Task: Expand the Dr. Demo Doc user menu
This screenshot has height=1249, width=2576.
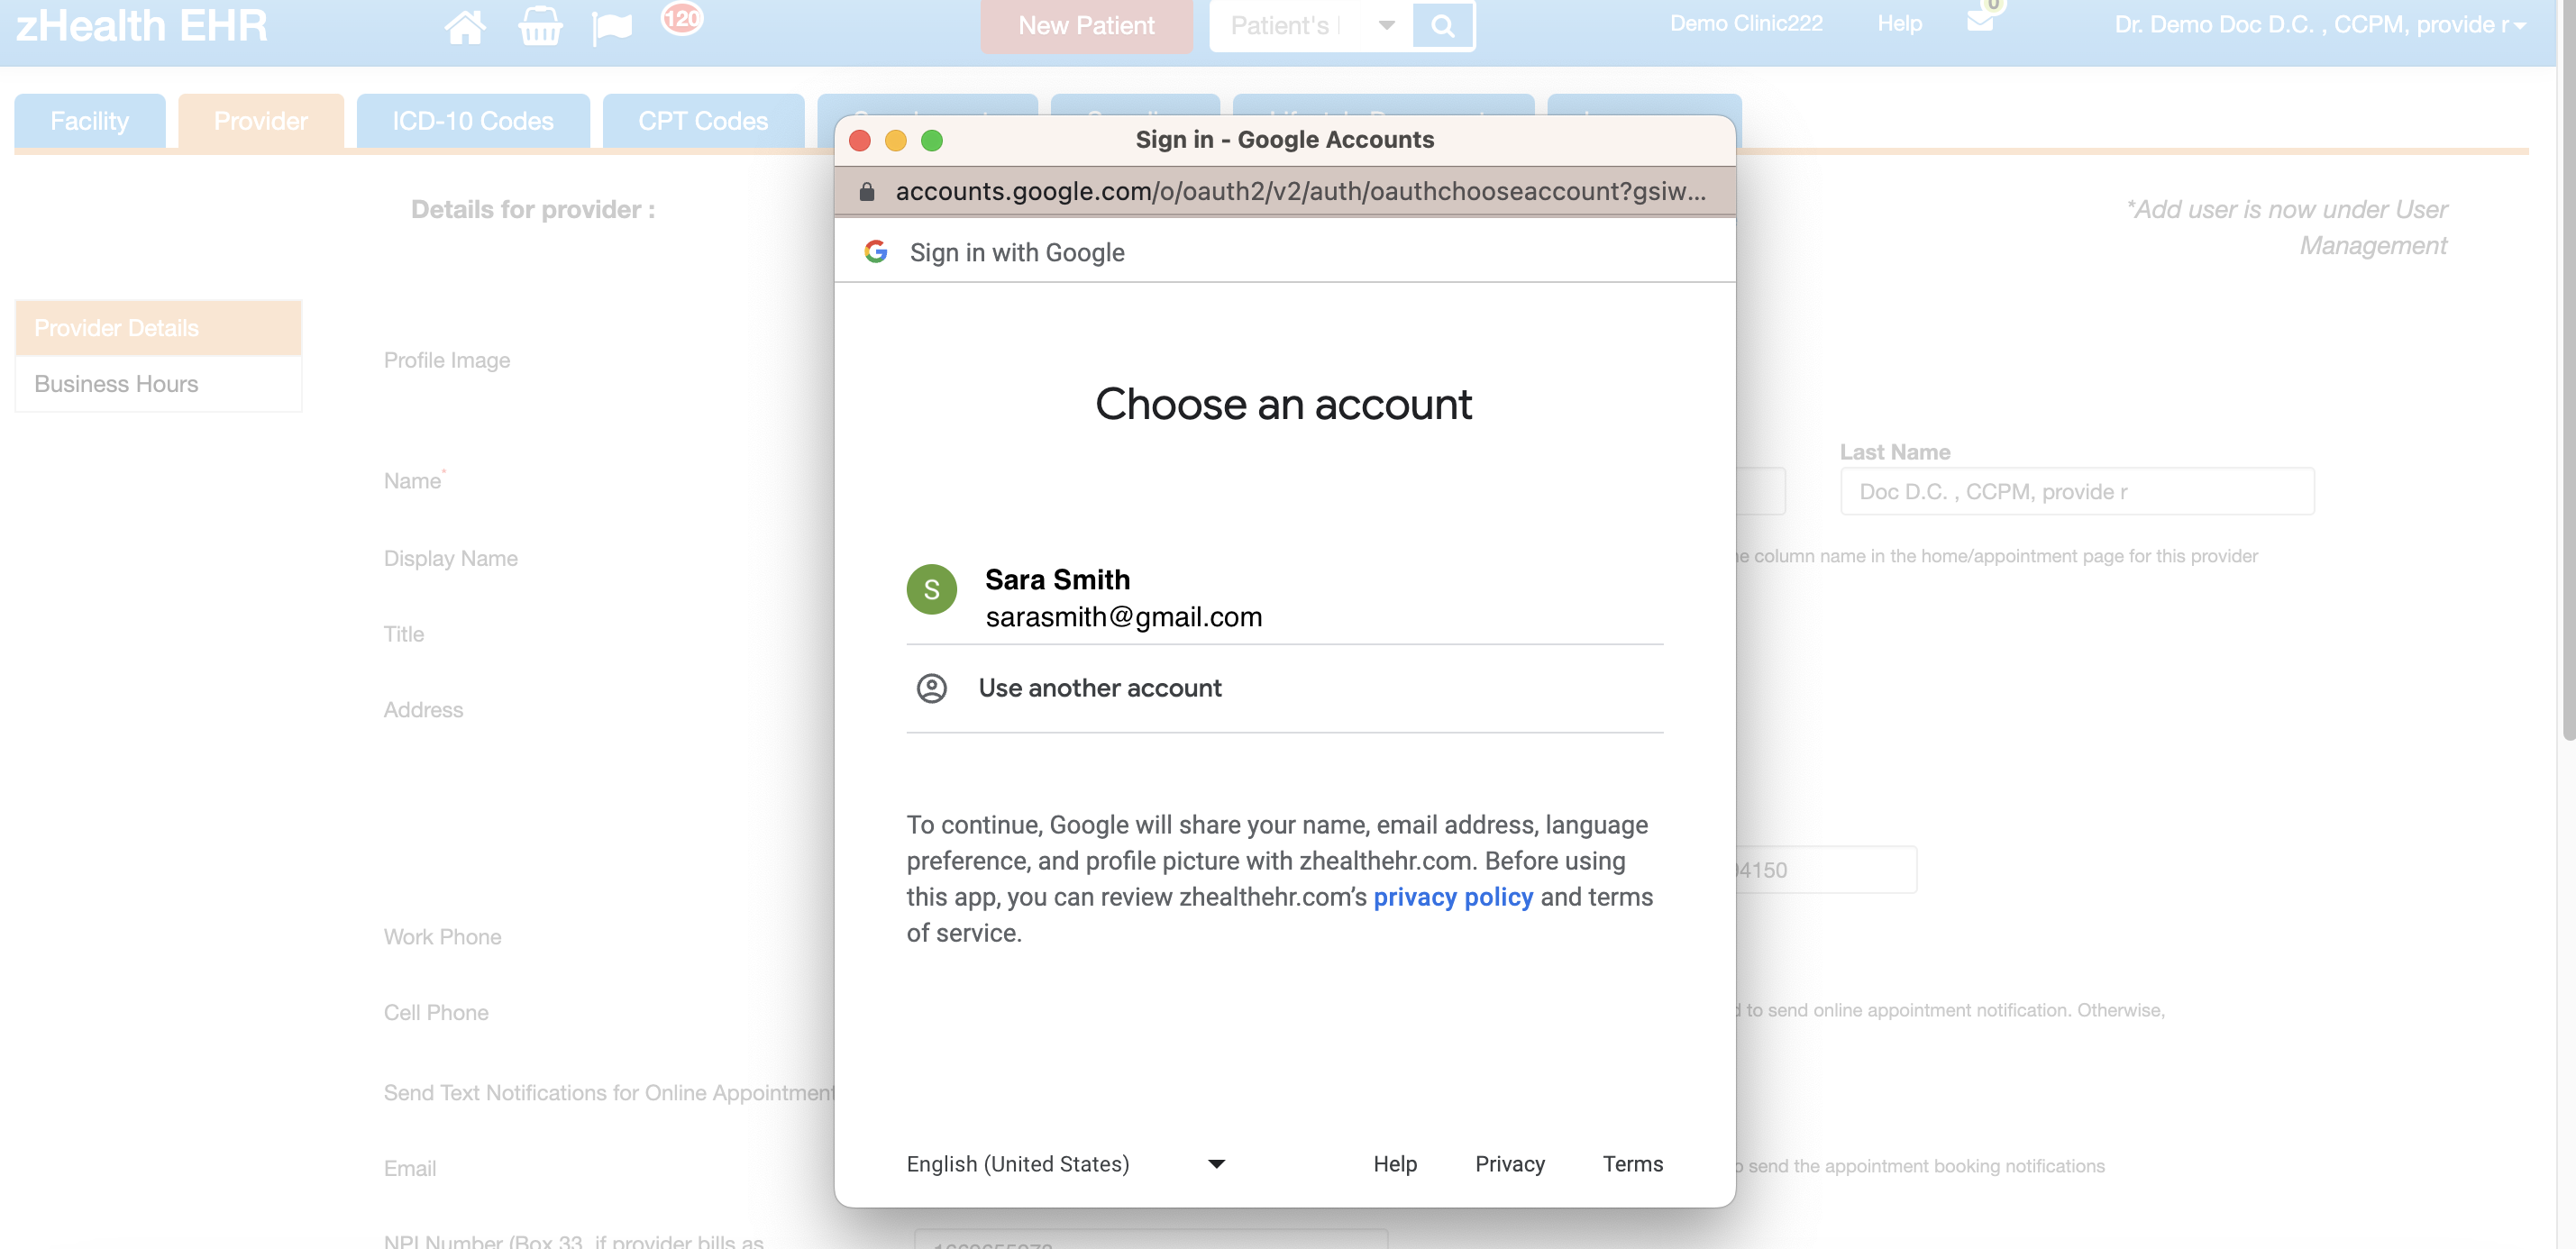Action: [x=2320, y=25]
